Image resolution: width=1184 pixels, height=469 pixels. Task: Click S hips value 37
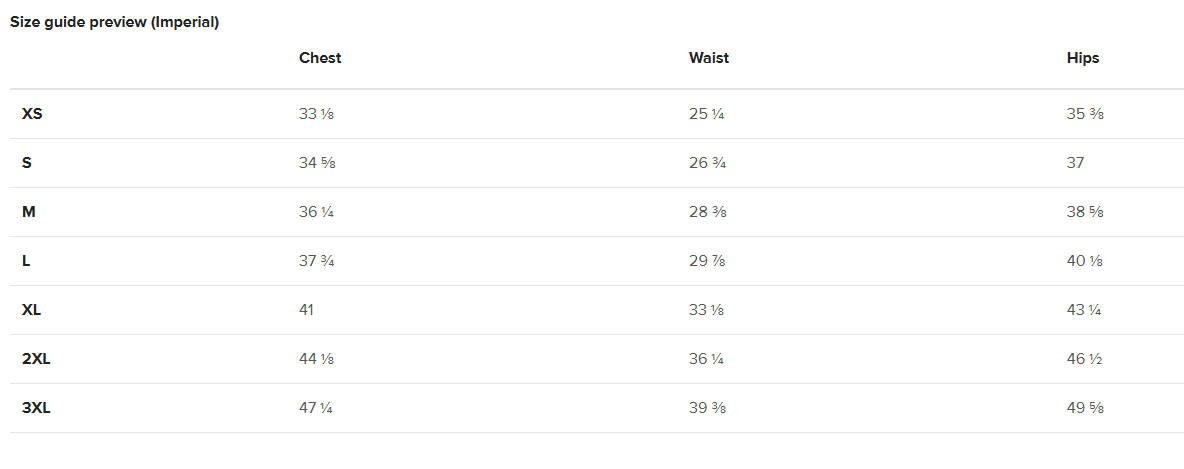1075,163
